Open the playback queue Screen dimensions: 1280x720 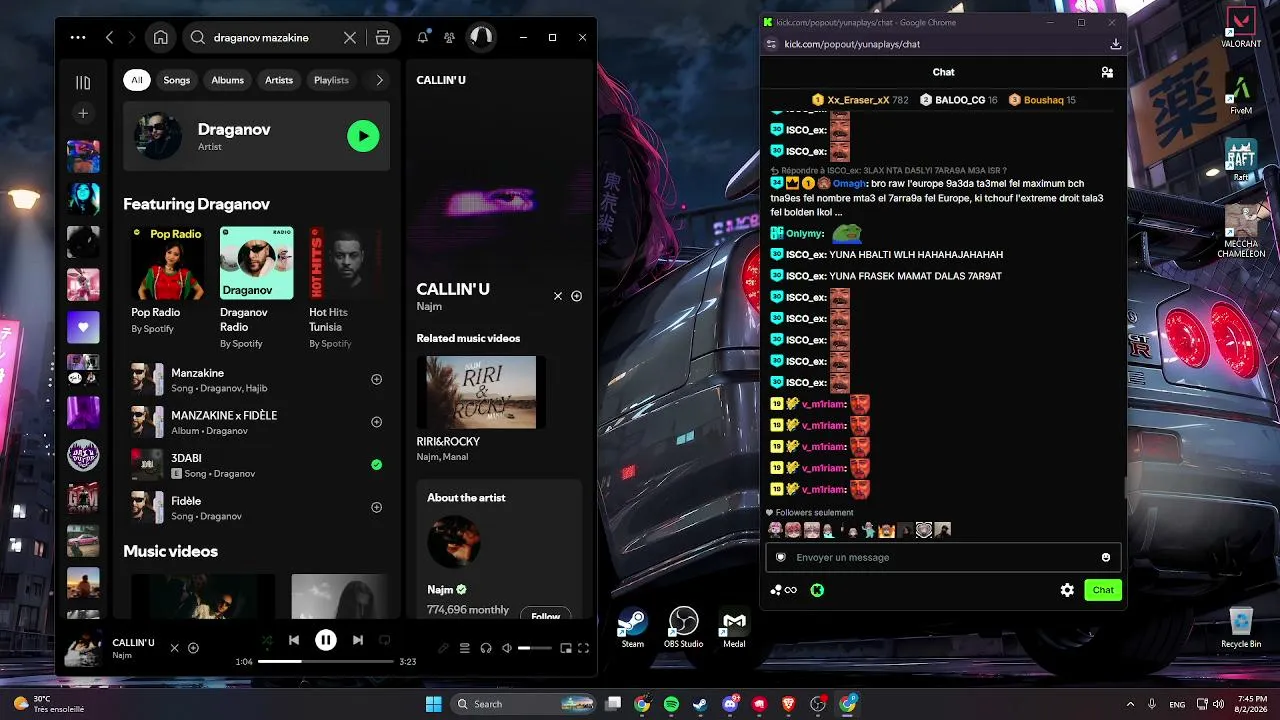click(x=465, y=648)
